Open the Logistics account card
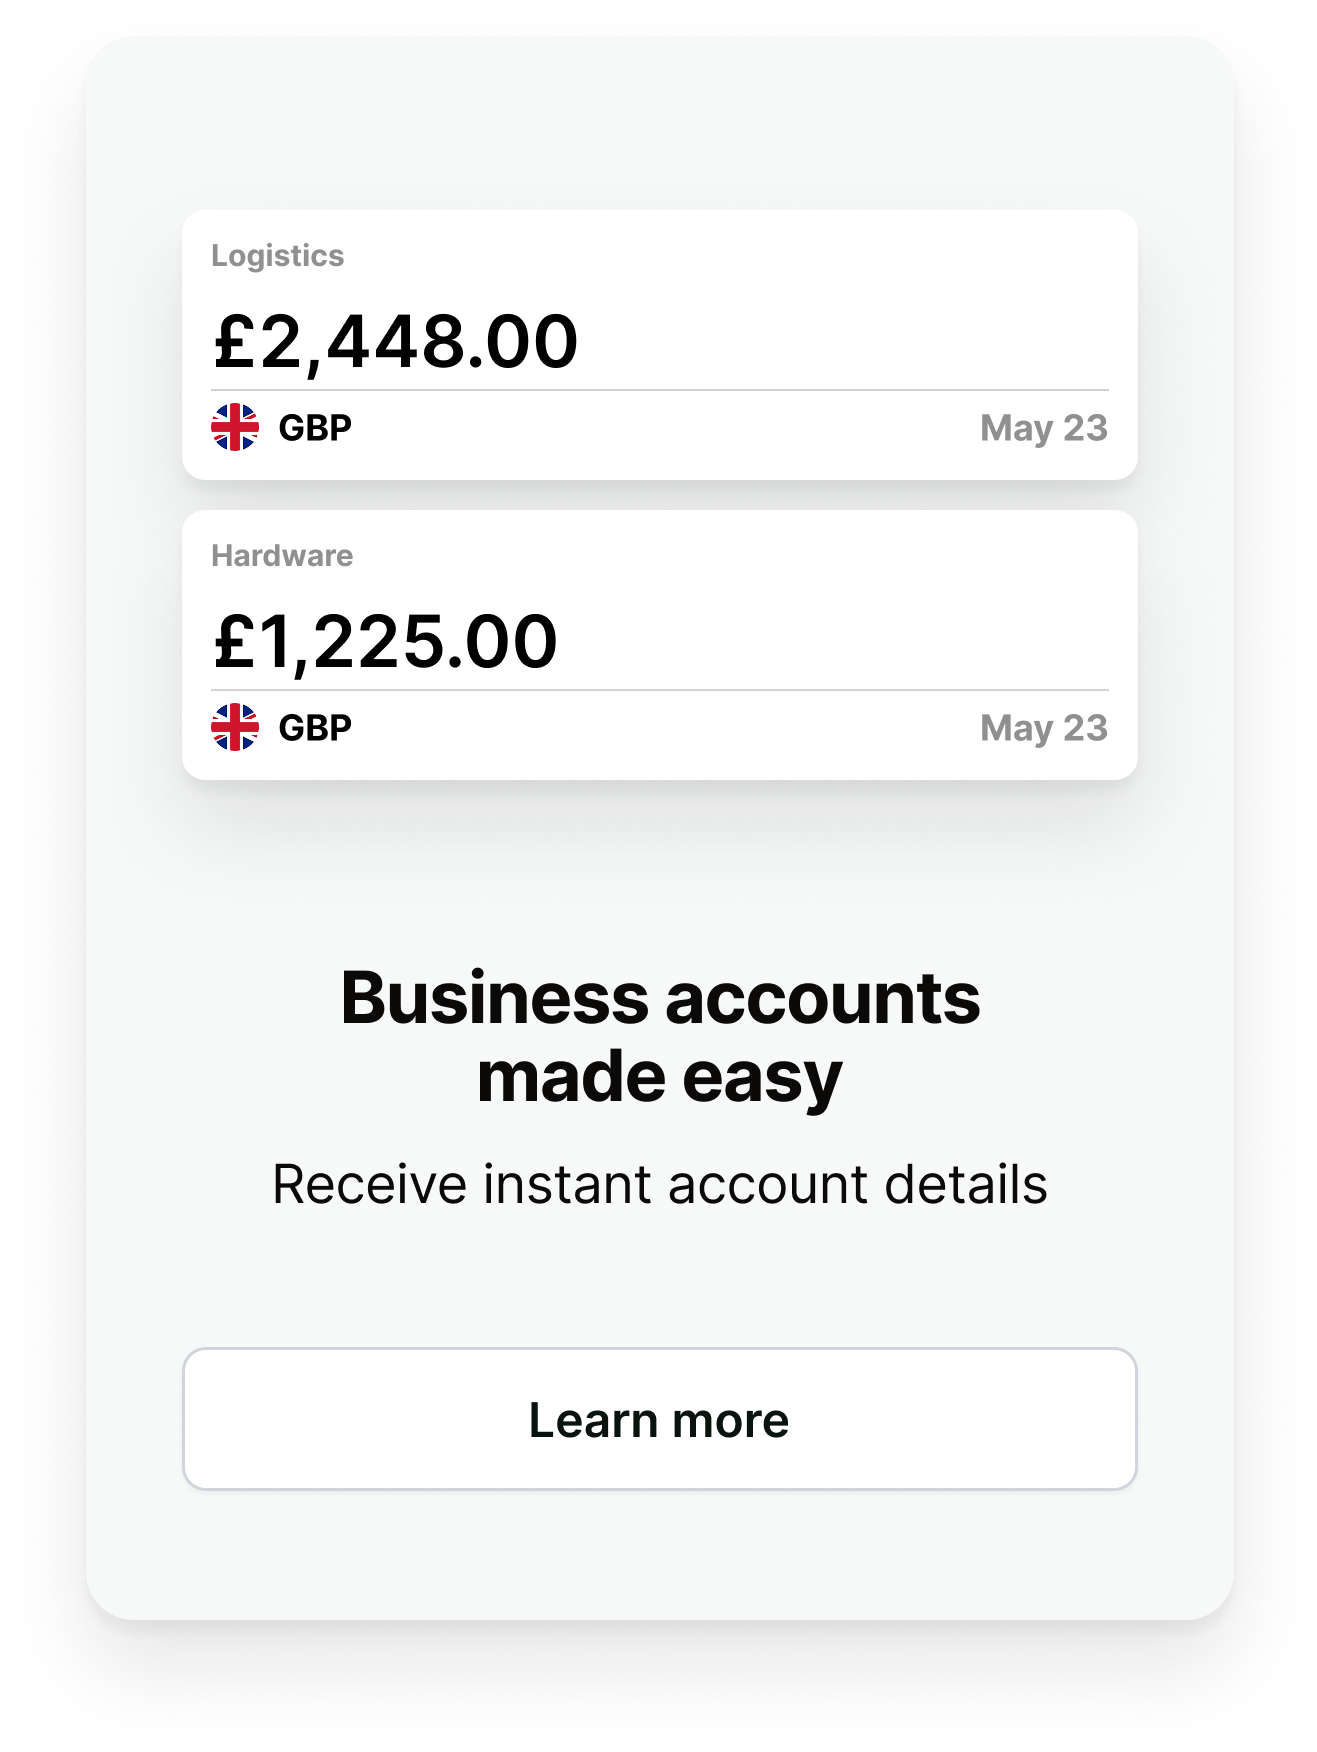The width and height of the screenshot is (1317, 1752). pyautogui.click(x=660, y=345)
